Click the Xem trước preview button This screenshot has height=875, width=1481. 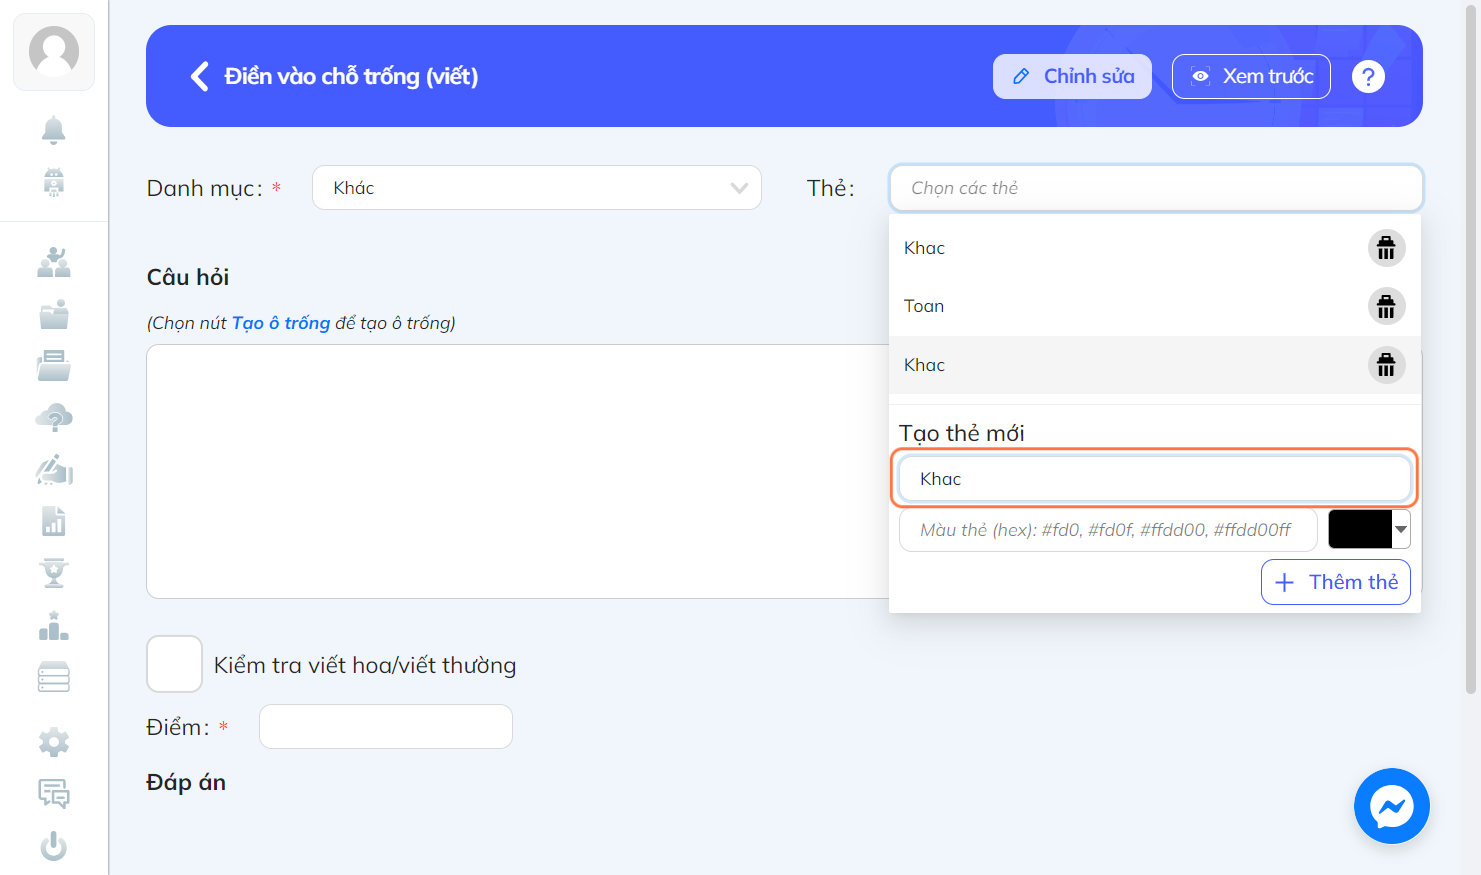coord(1251,76)
